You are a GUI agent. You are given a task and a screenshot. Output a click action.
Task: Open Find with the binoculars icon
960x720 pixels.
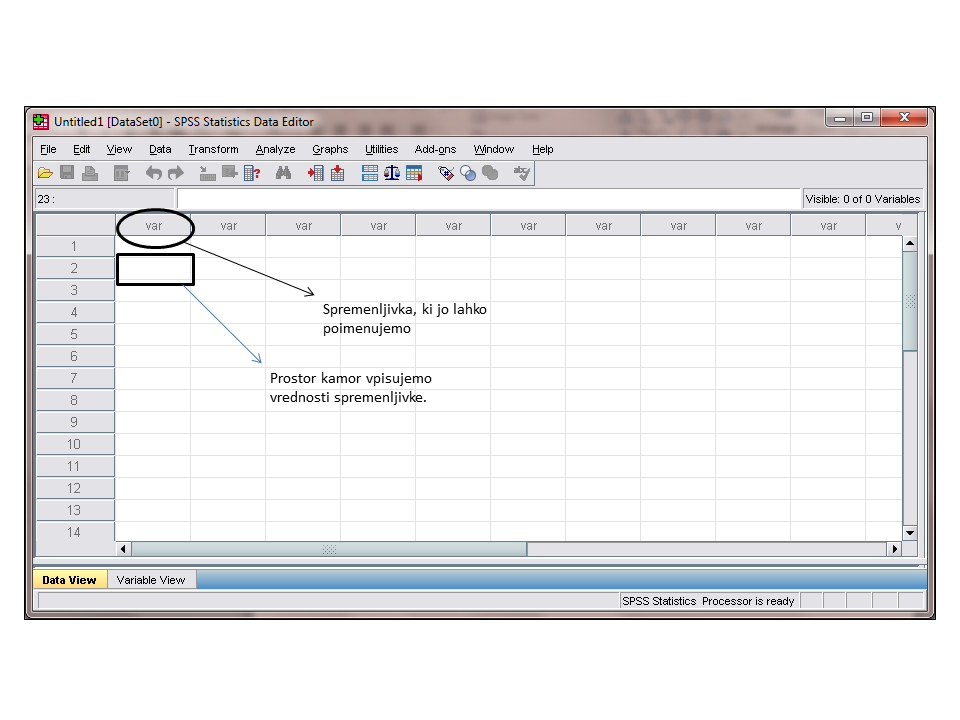pyautogui.click(x=283, y=173)
